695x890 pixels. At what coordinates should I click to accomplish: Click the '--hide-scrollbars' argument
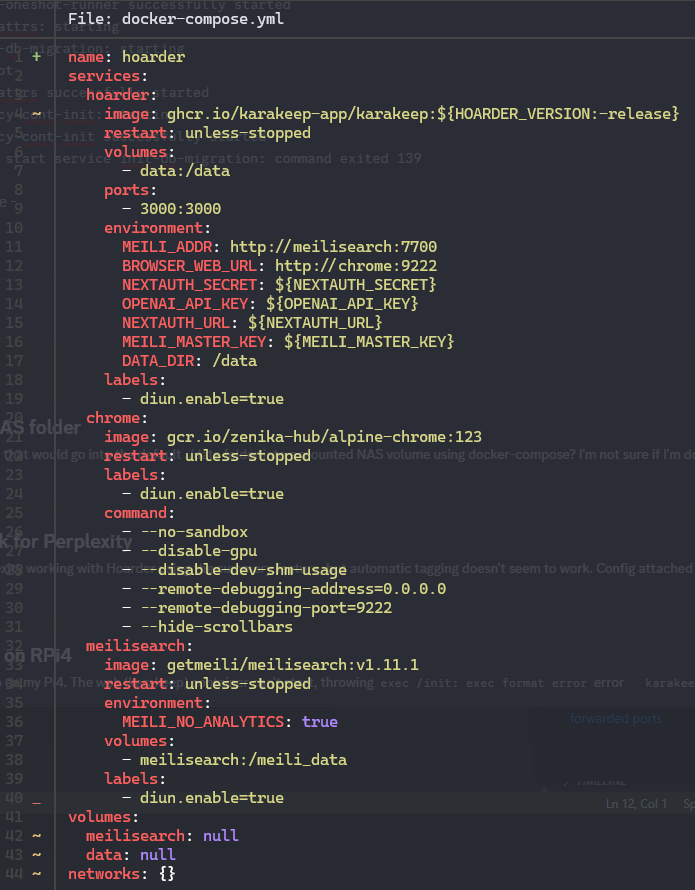point(216,627)
